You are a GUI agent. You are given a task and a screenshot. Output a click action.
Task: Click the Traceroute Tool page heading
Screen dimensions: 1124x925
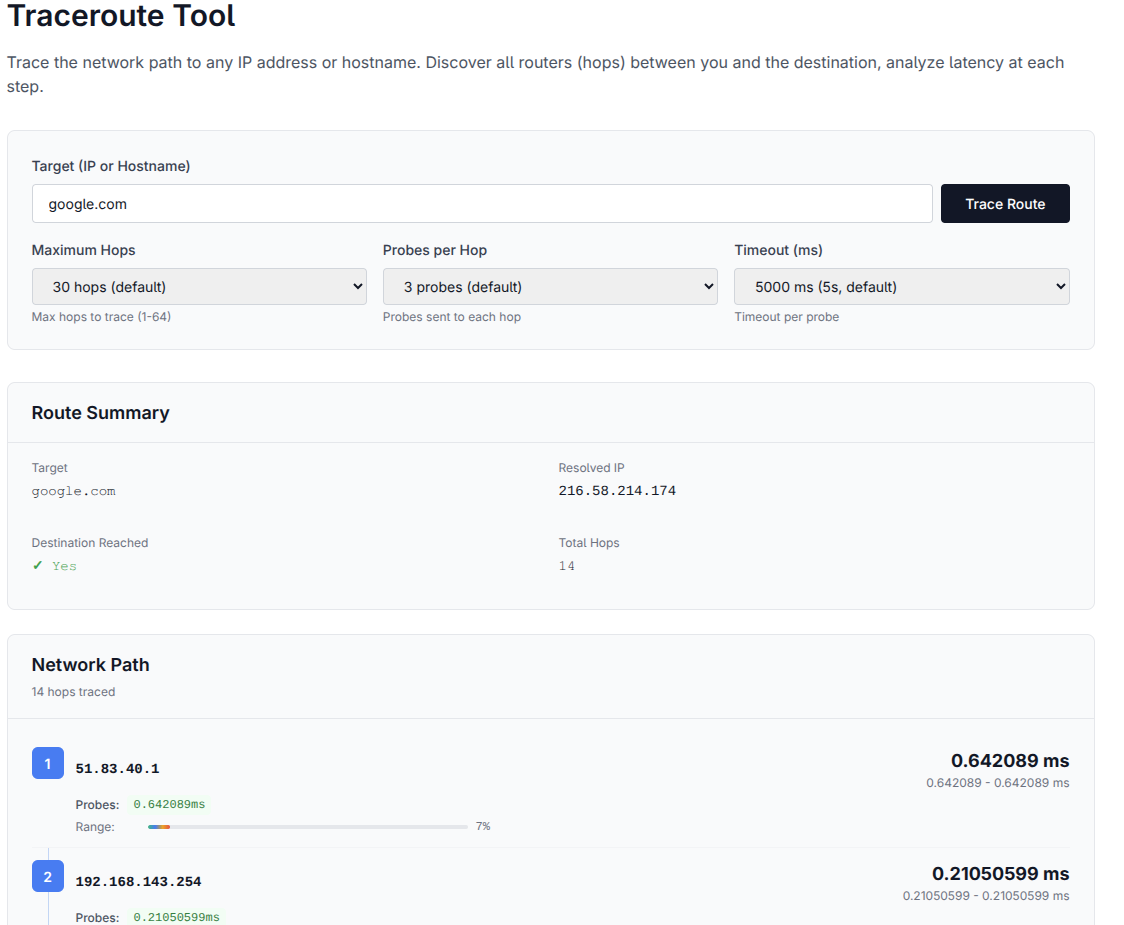[x=120, y=16]
